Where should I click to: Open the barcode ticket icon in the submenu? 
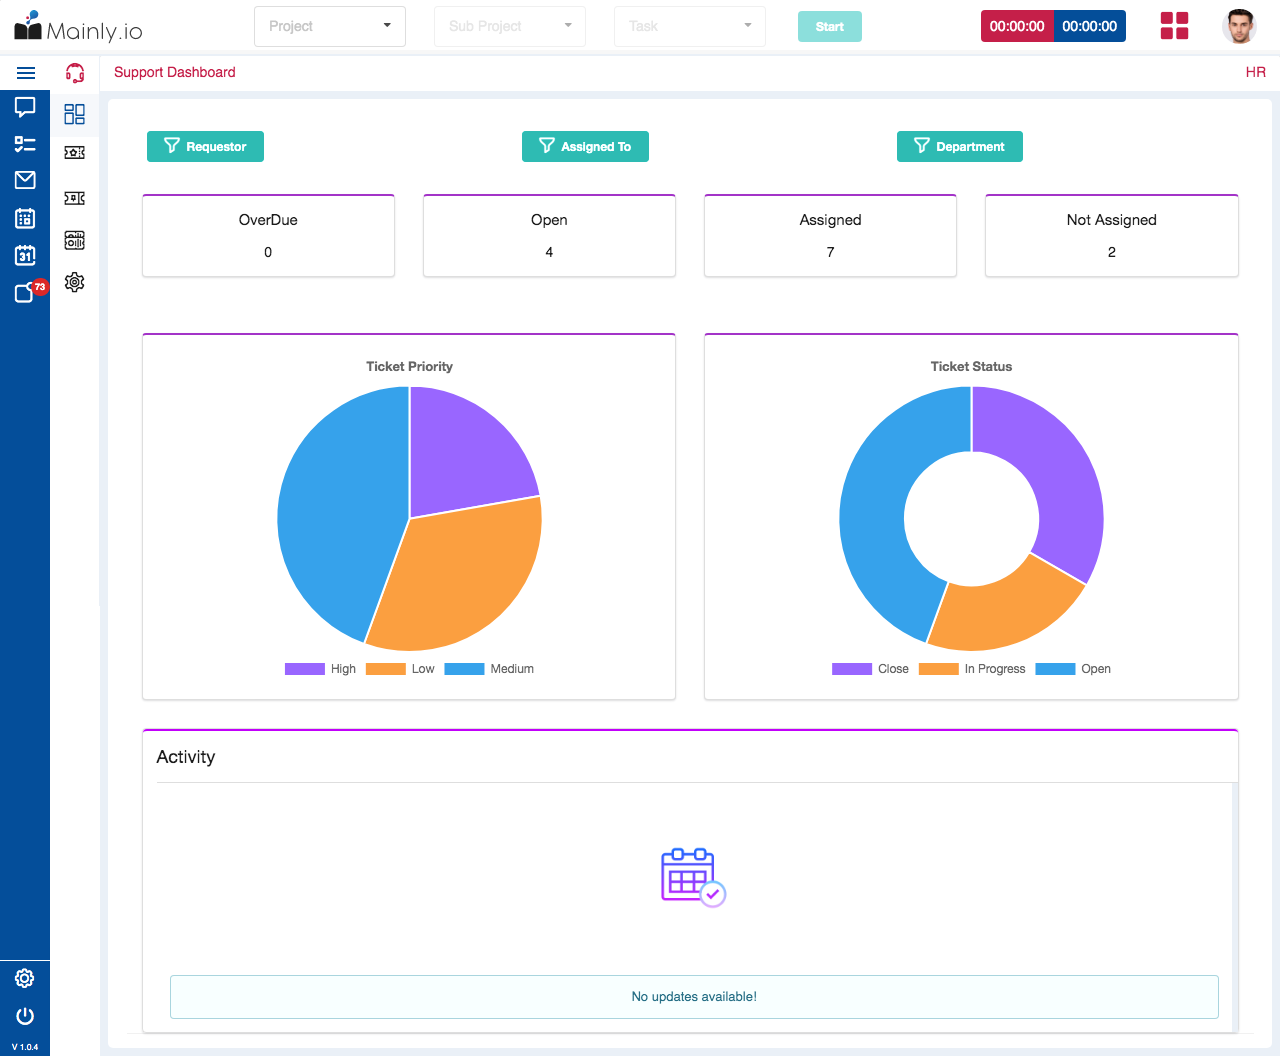tap(75, 240)
